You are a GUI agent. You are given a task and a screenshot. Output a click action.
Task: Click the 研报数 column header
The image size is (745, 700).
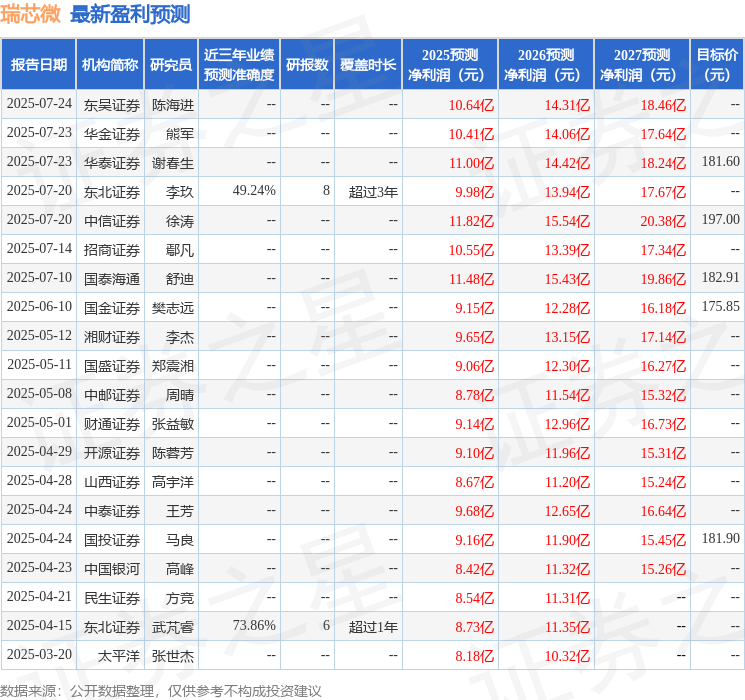pos(307,65)
